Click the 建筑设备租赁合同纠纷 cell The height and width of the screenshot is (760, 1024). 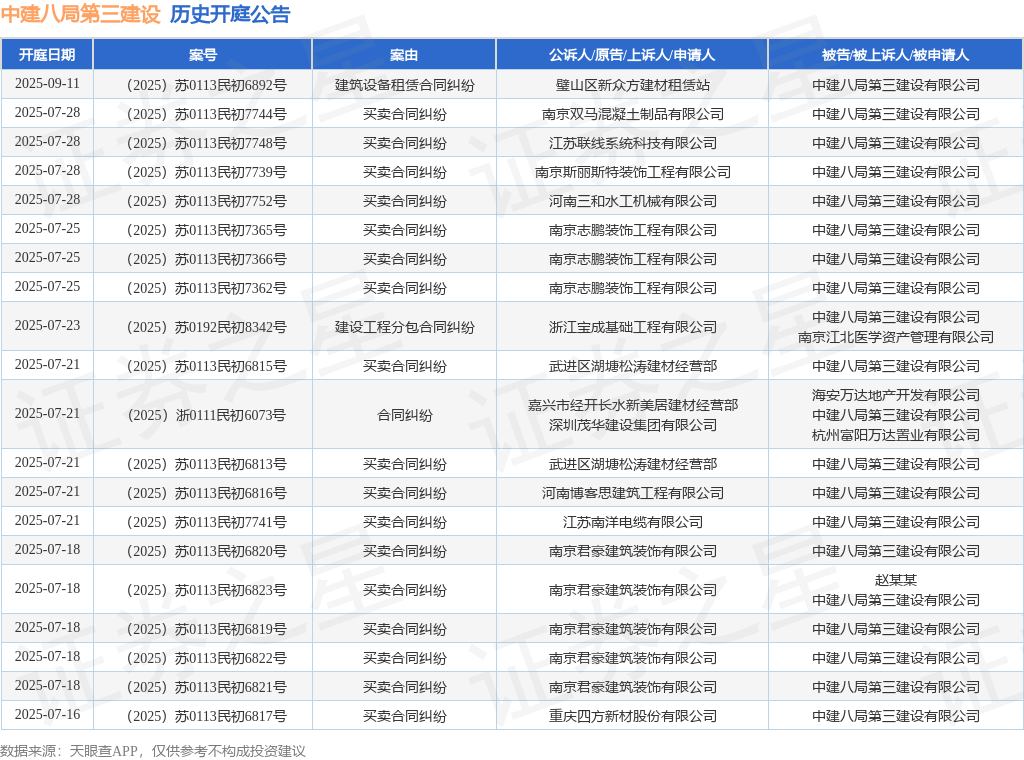pos(404,85)
